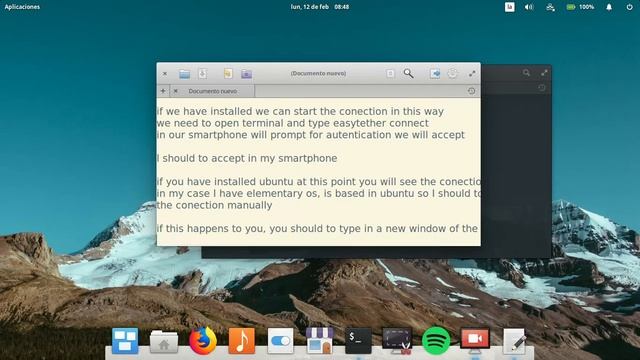Screen dimensions: 640x360
Task: Launch Files home folder from the dock
Action: [x=164, y=342]
